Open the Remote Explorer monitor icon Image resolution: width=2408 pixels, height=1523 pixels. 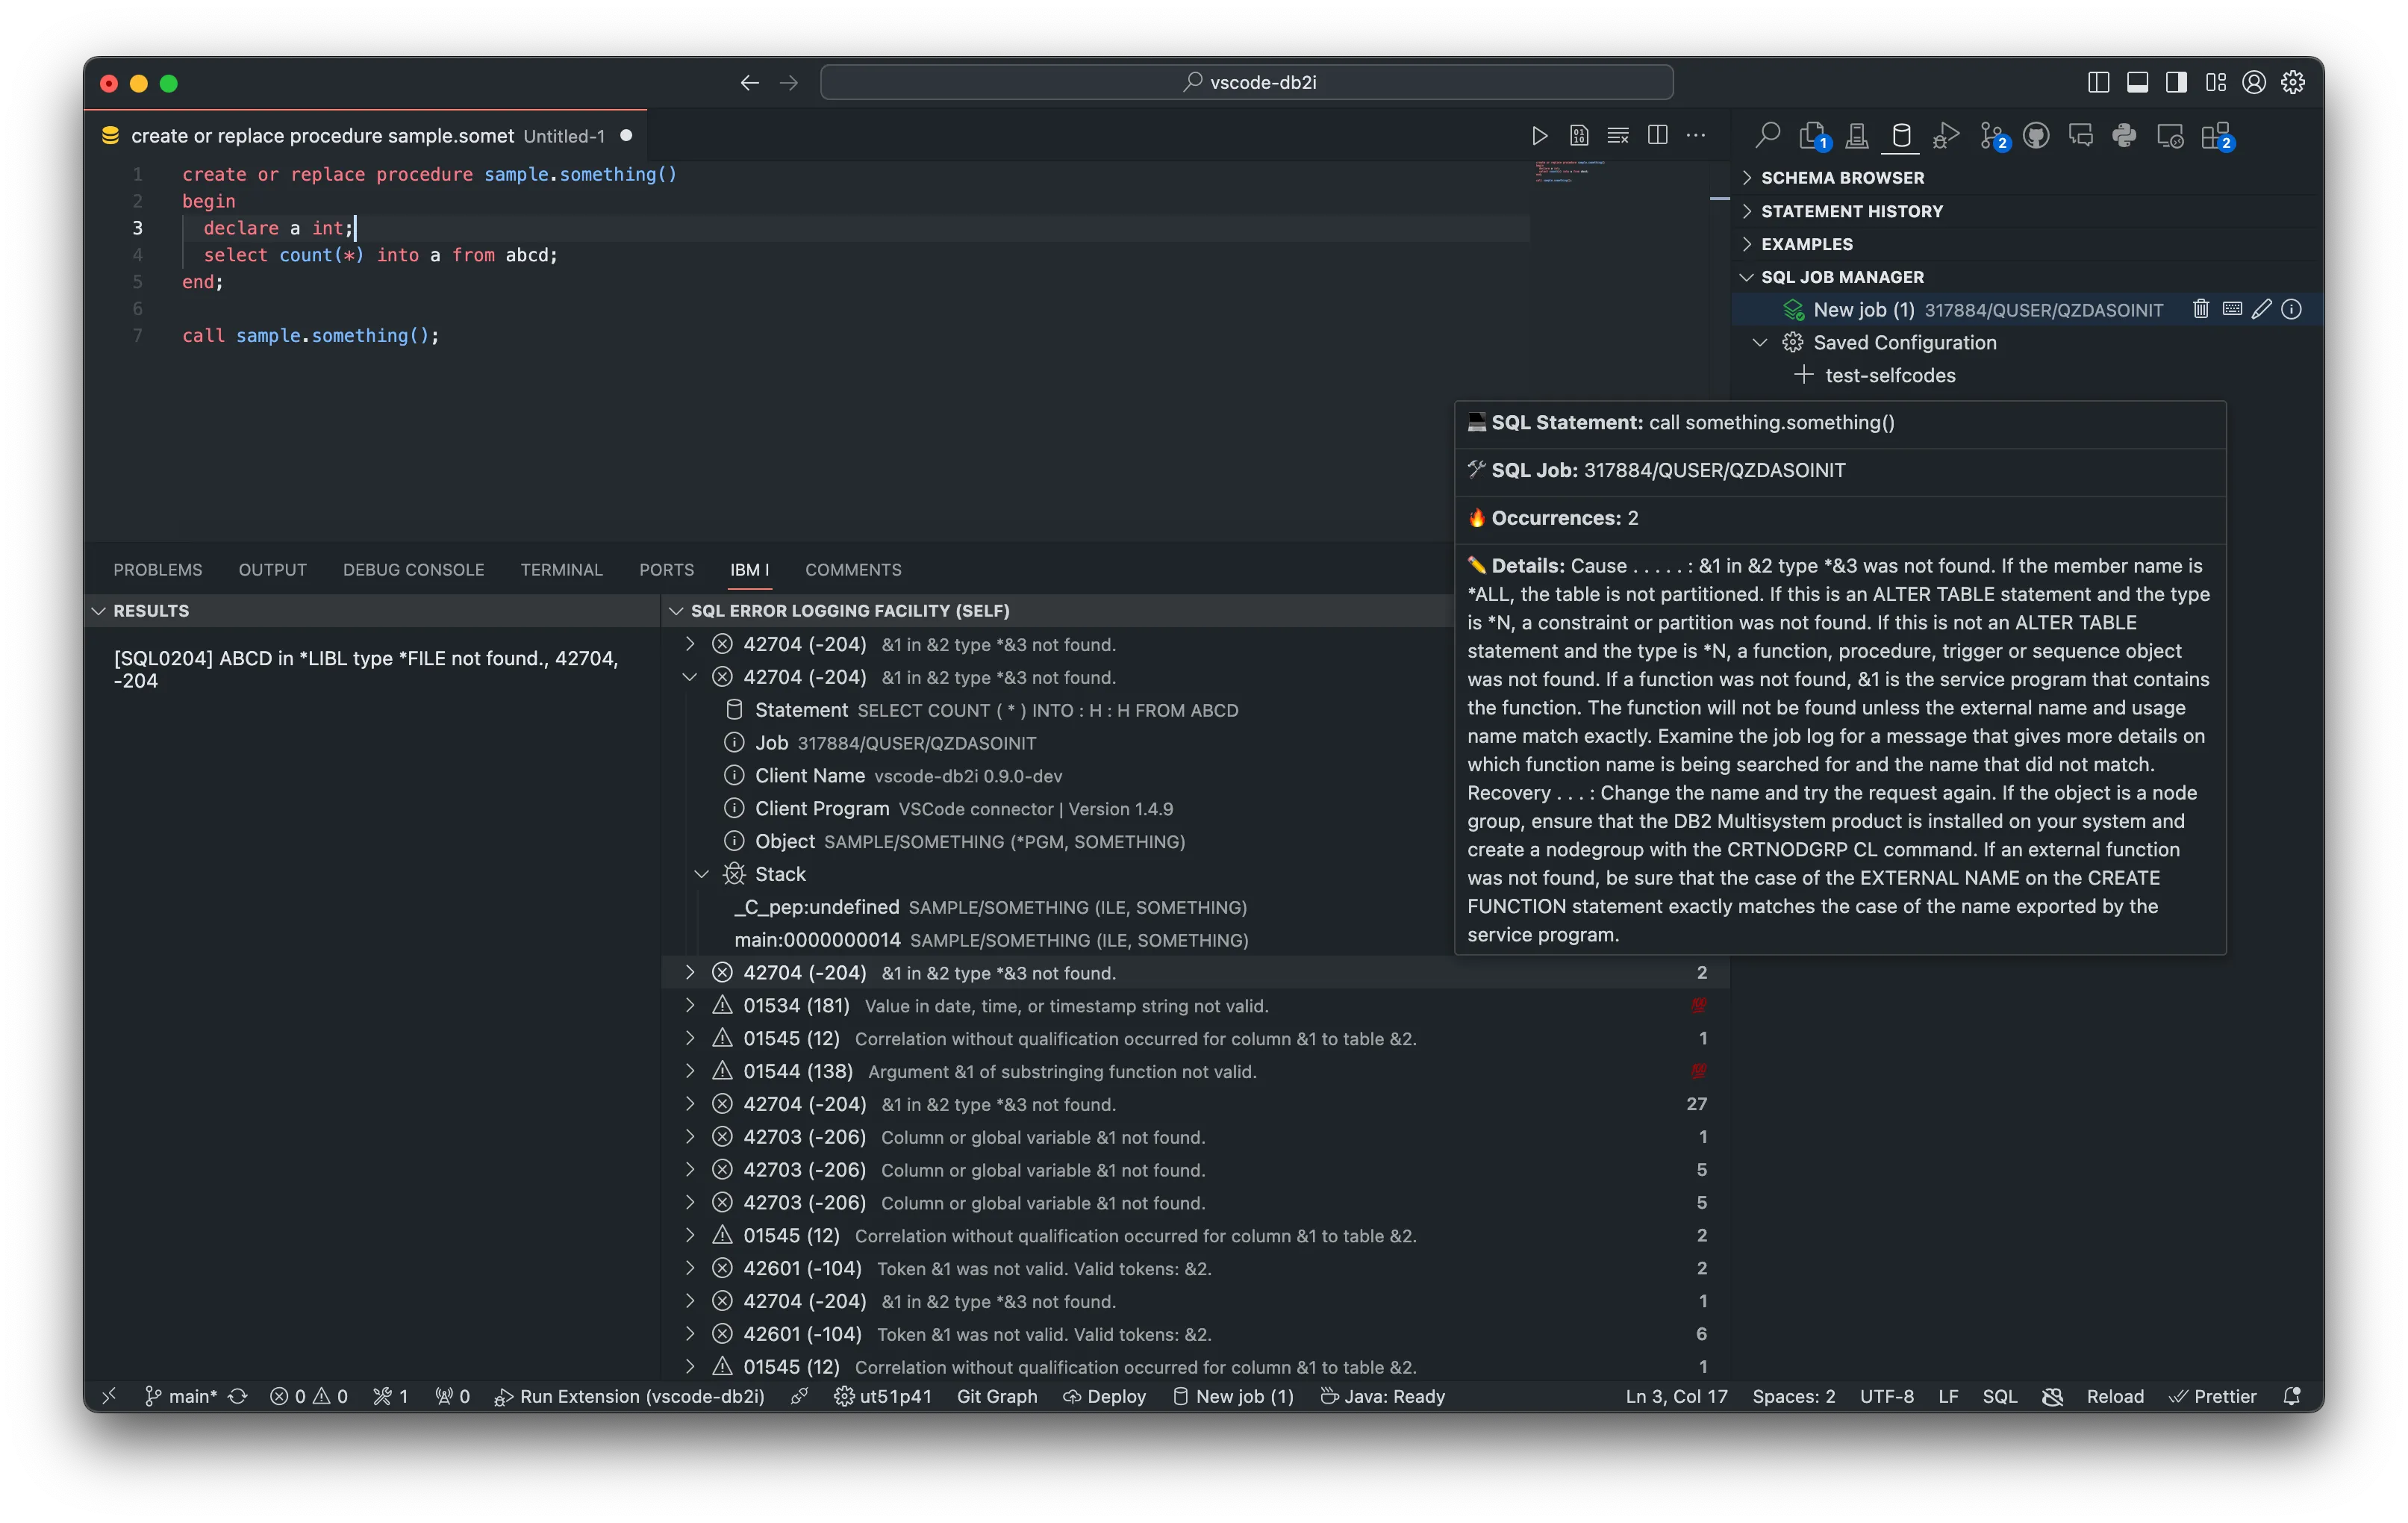click(x=2169, y=135)
